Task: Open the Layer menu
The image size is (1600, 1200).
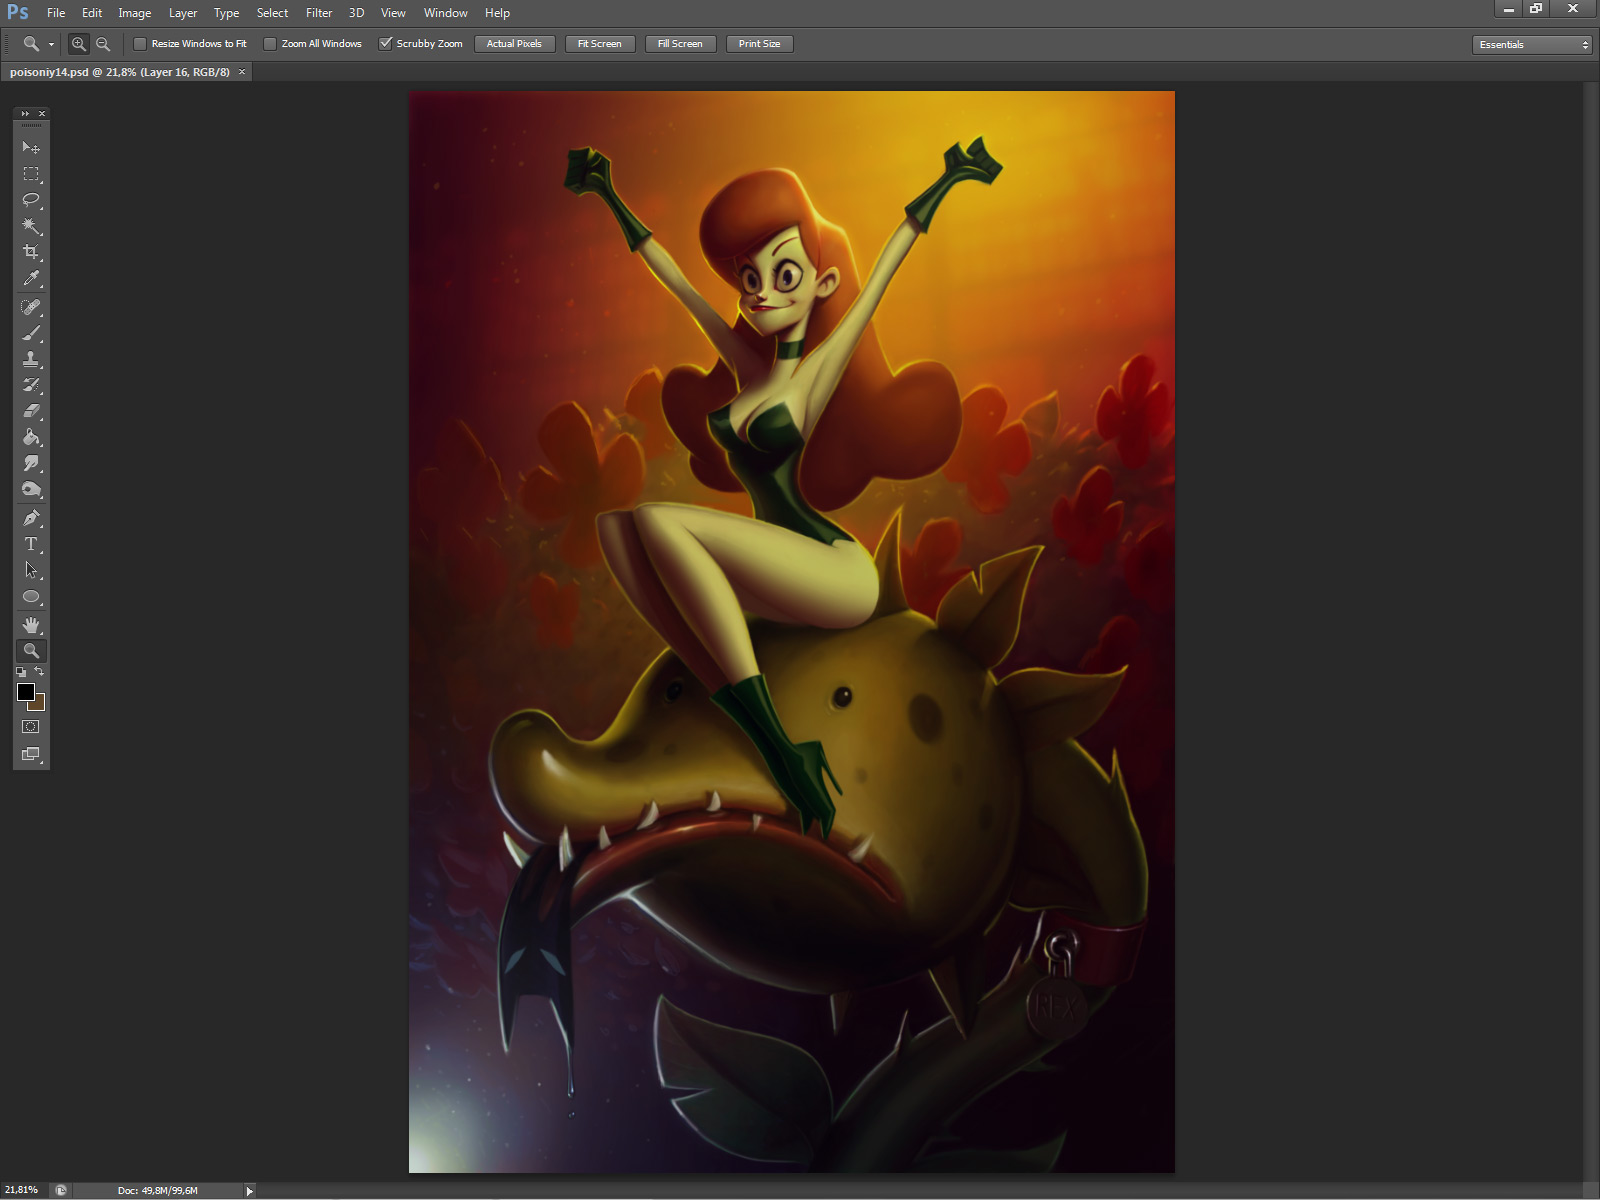Action: click(182, 13)
